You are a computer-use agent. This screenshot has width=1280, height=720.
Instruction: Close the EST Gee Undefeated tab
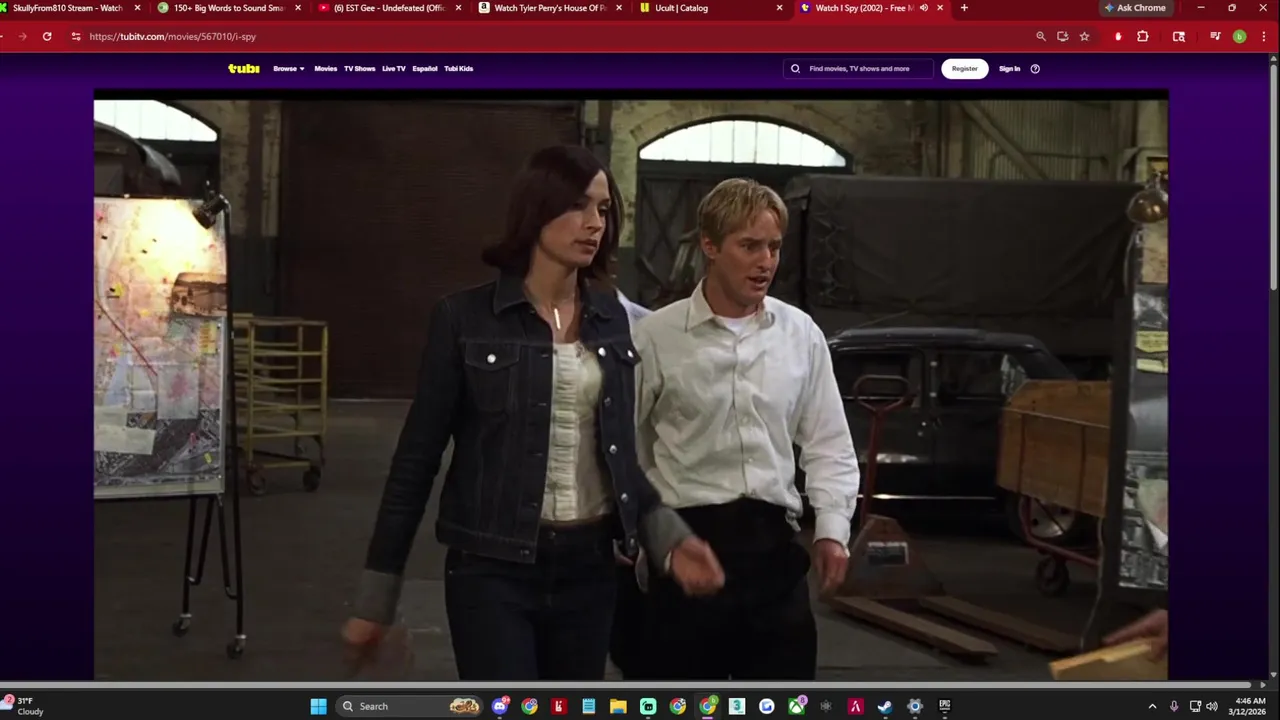(x=459, y=8)
